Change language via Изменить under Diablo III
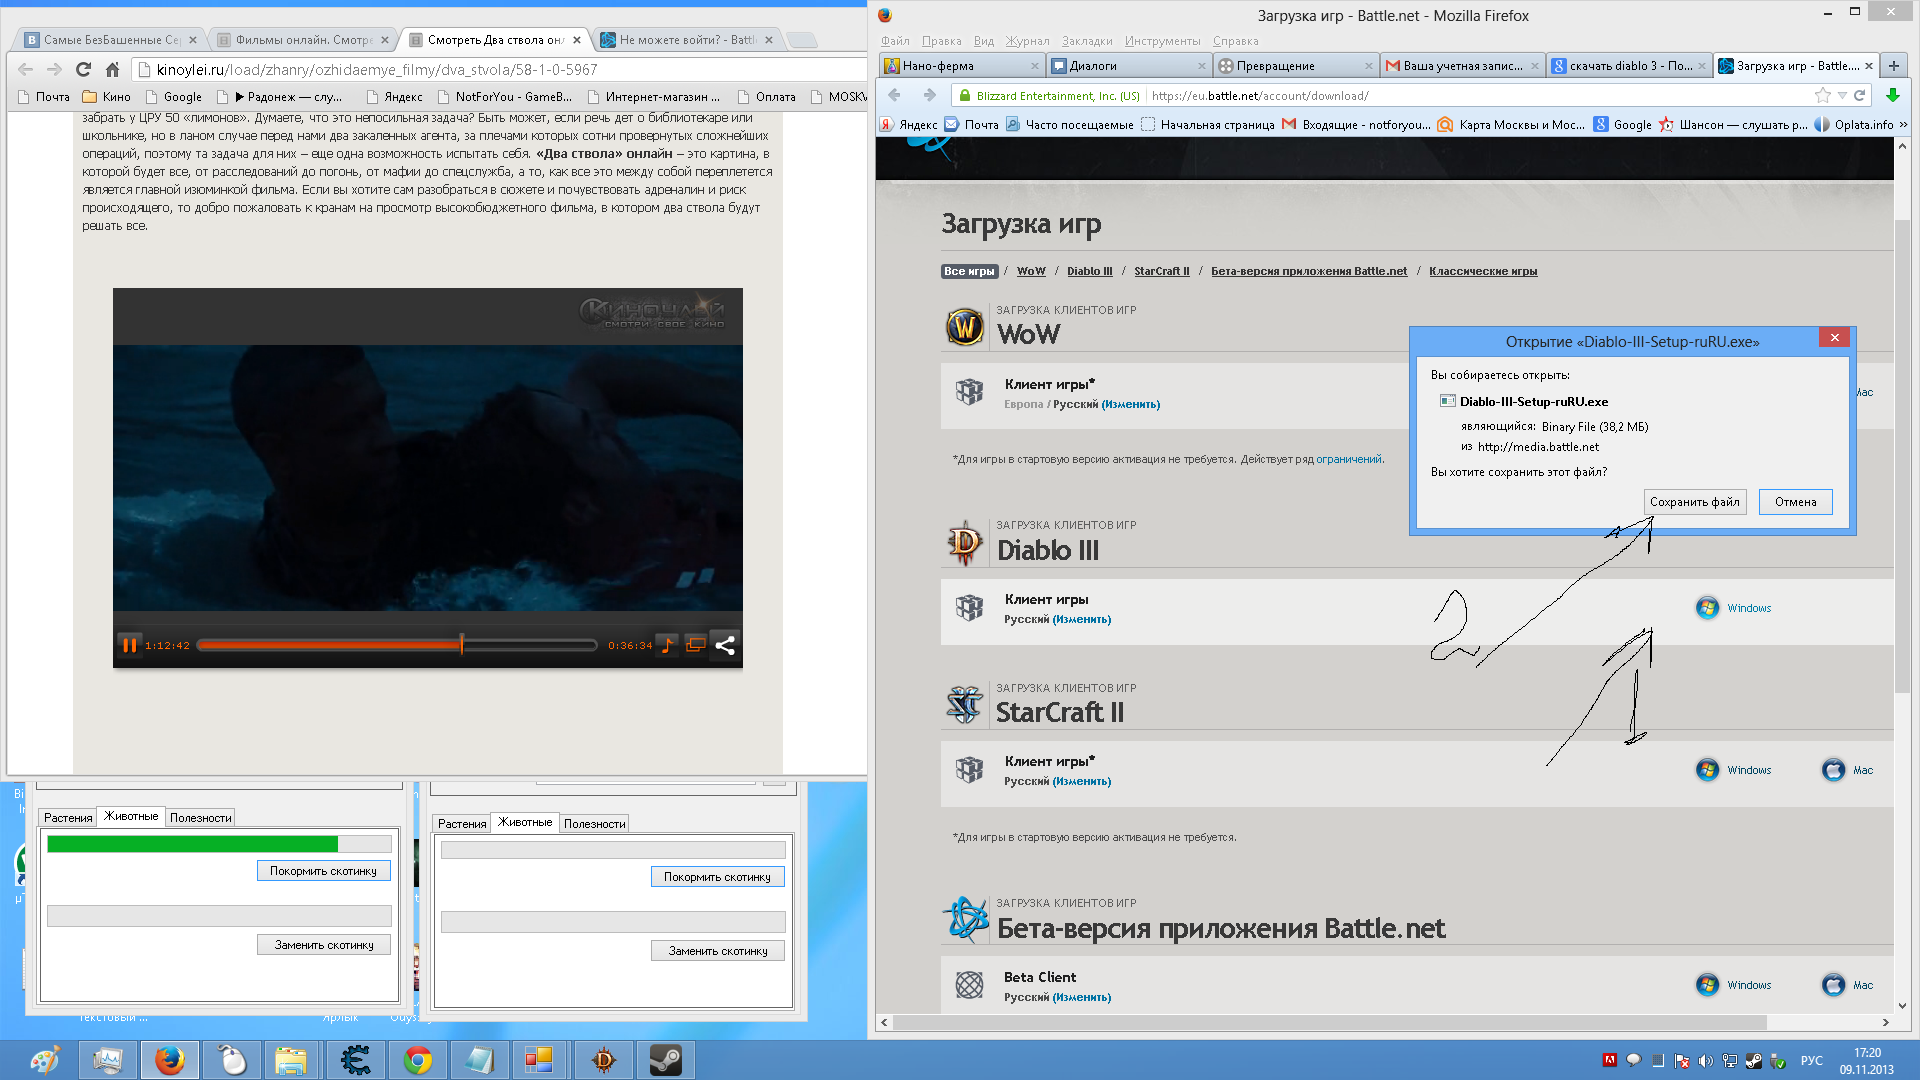1920x1080 pixels. click(x=1082, y=619)
